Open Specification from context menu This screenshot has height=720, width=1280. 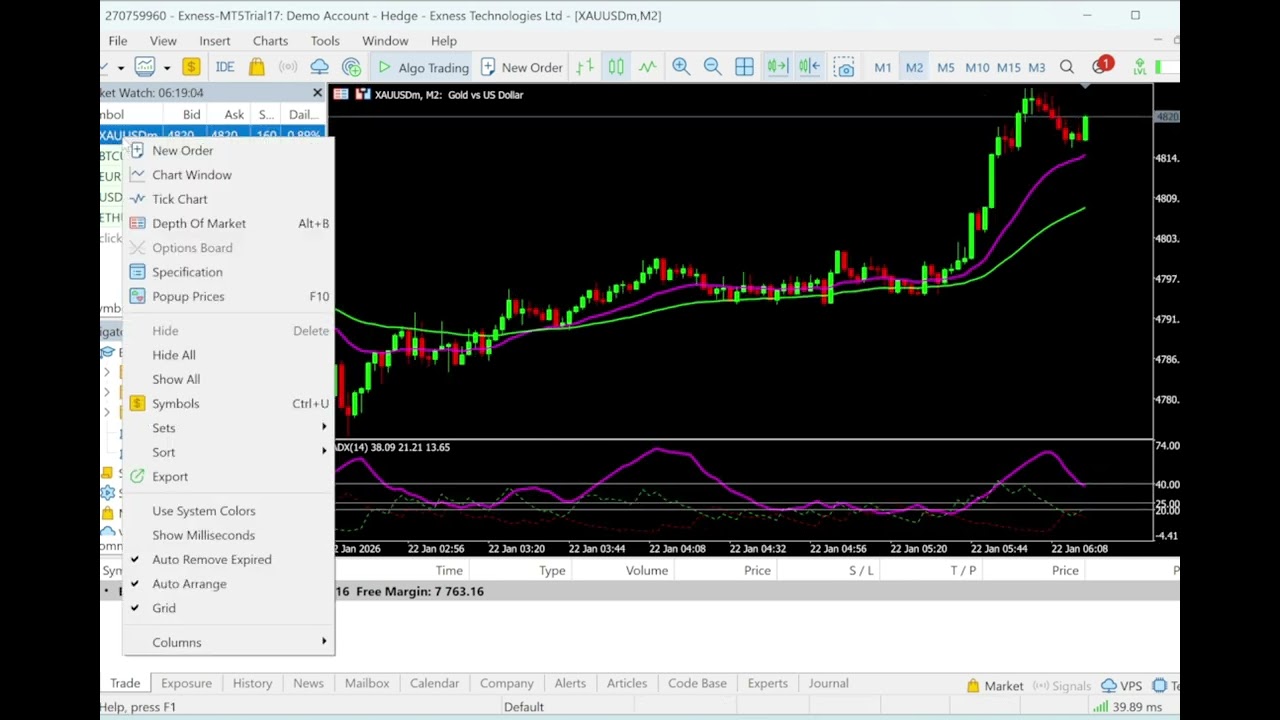(x=228, y=272)
